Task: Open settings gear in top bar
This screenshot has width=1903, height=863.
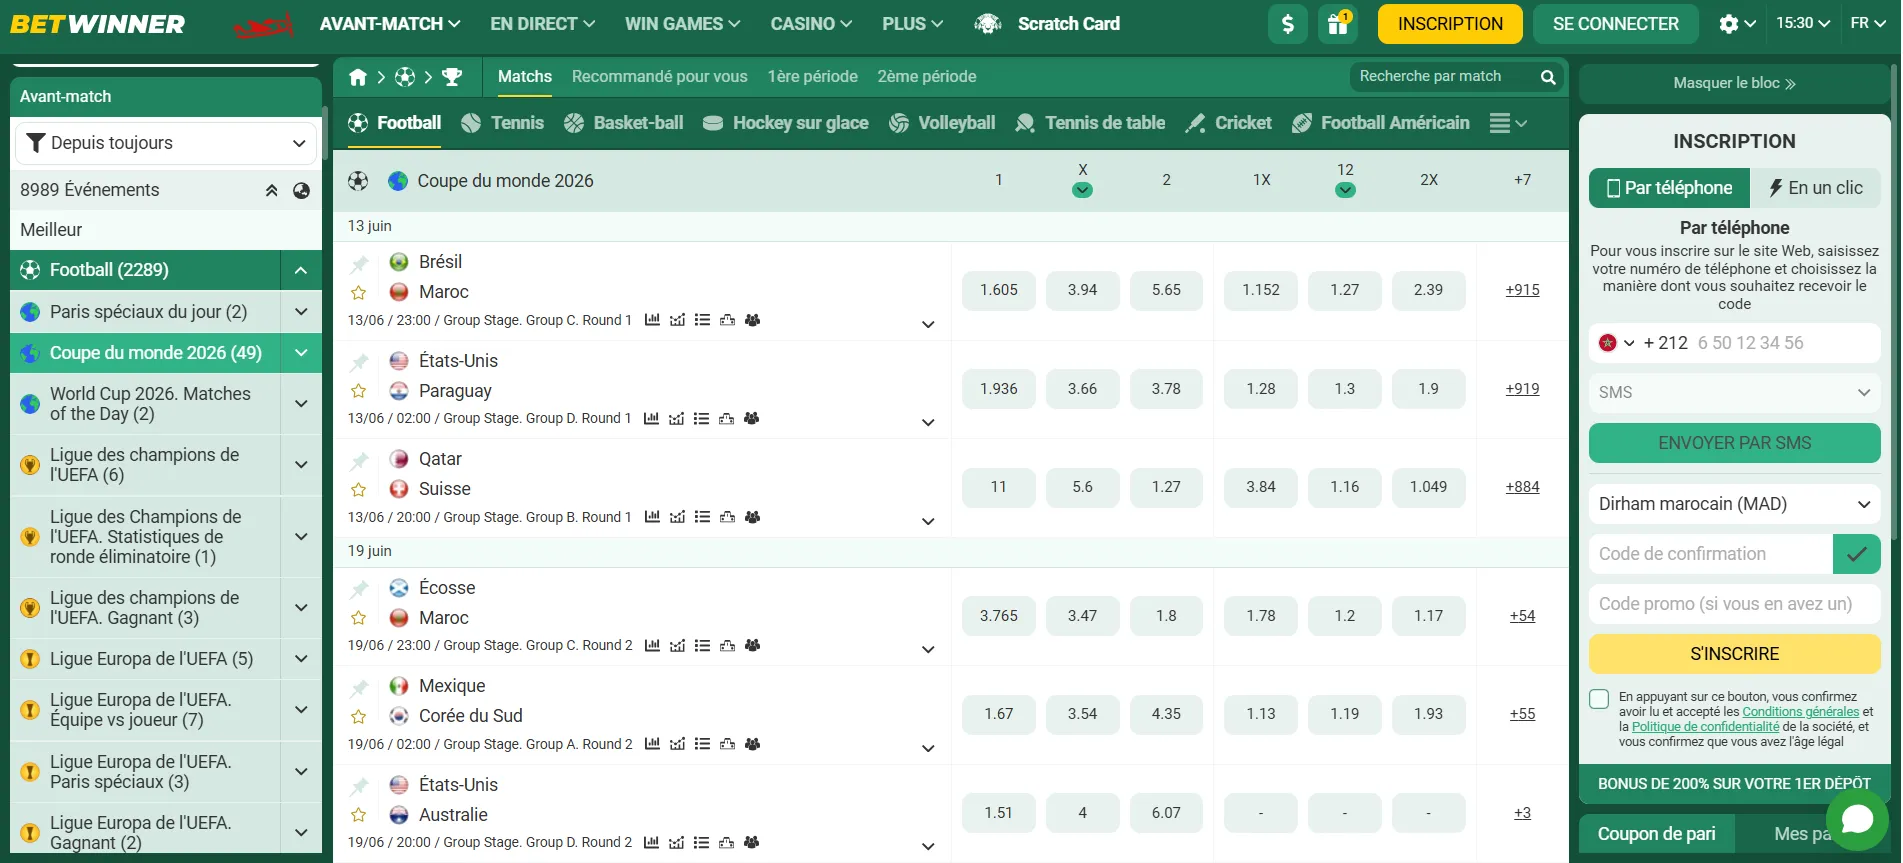Action: pyautogui.click(x=1729, y=23)
